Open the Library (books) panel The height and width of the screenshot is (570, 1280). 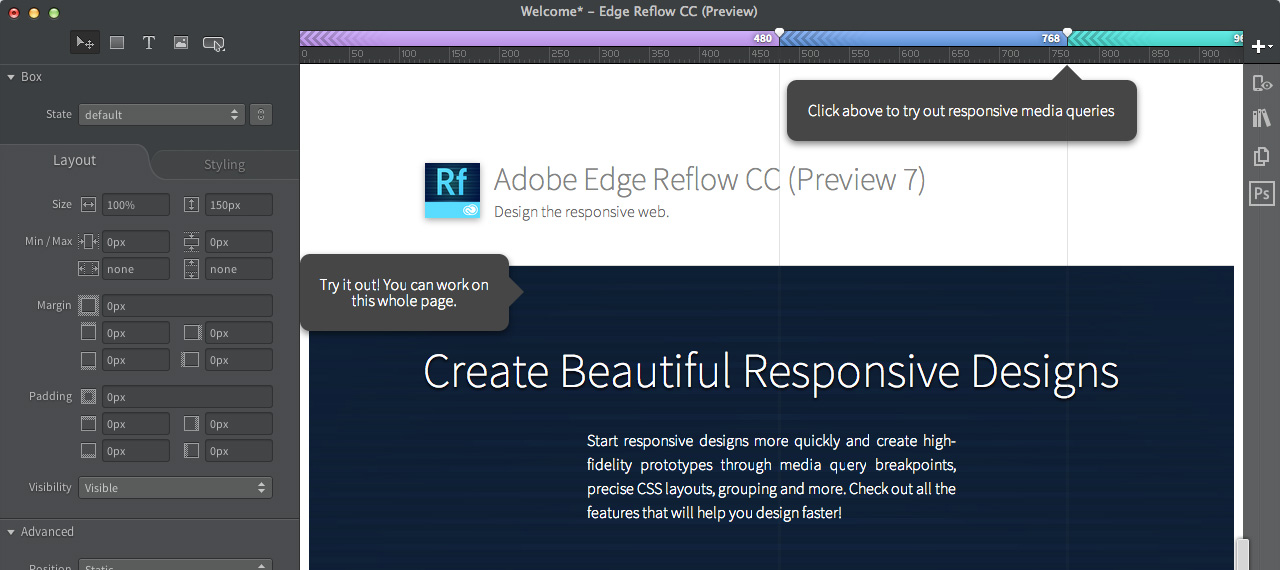[x=1262, y=119]
